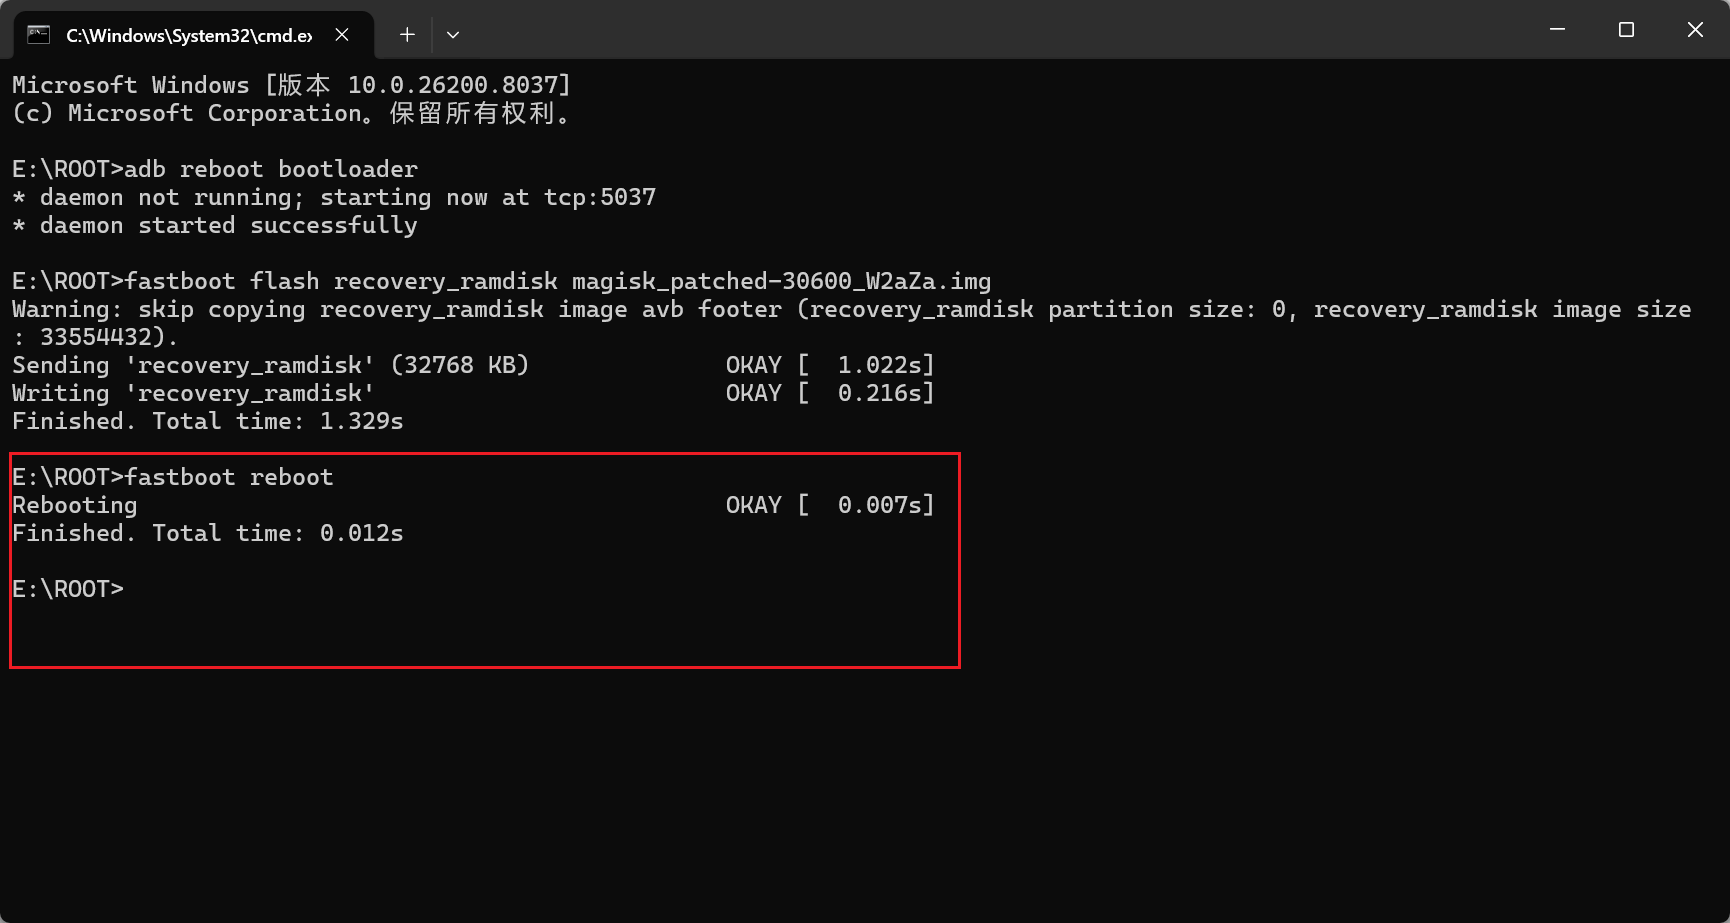Click the 'daemon started successfully' message
The width and height of the screenshot is (1730, 923).
pos(228,225)
